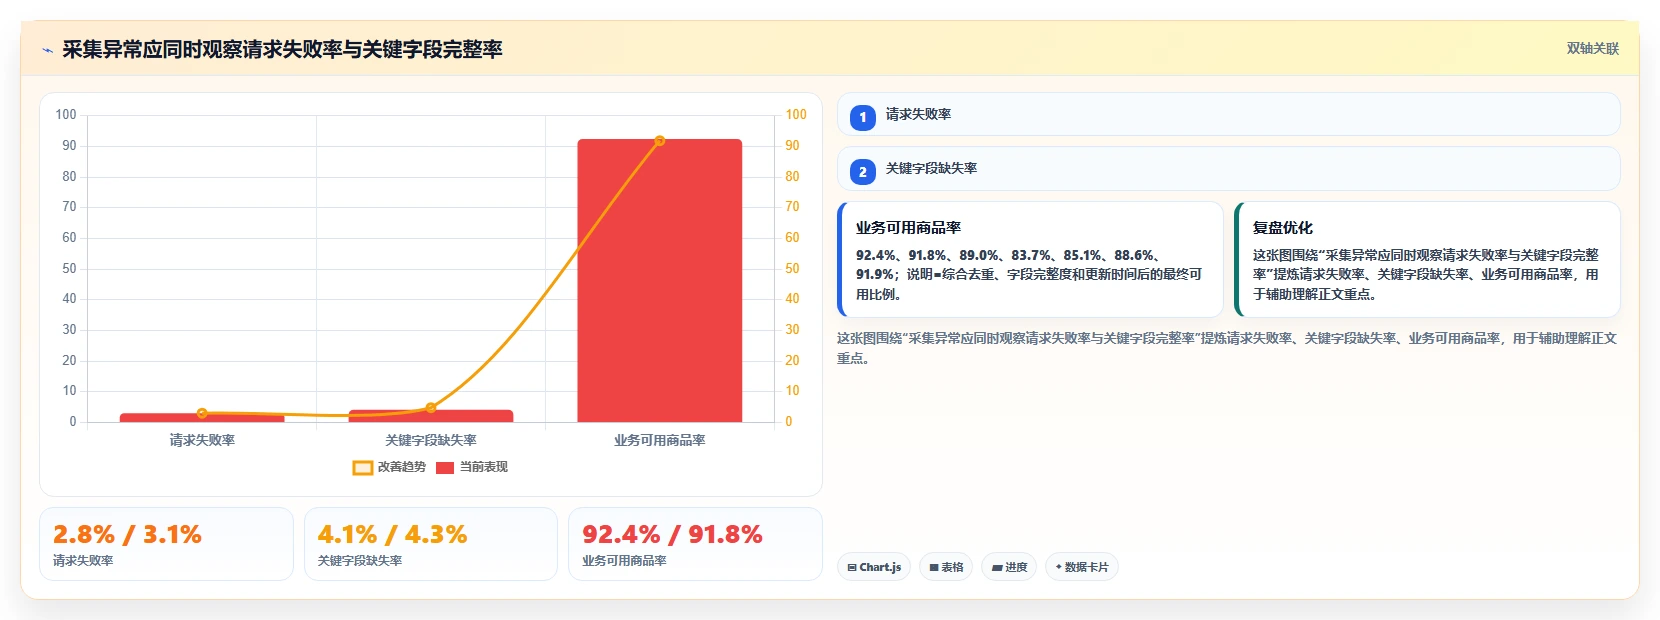
Task: Click the caption under the 关键字段缺失率 metric value
Action: pyautogui.click(x=360, y=561)
